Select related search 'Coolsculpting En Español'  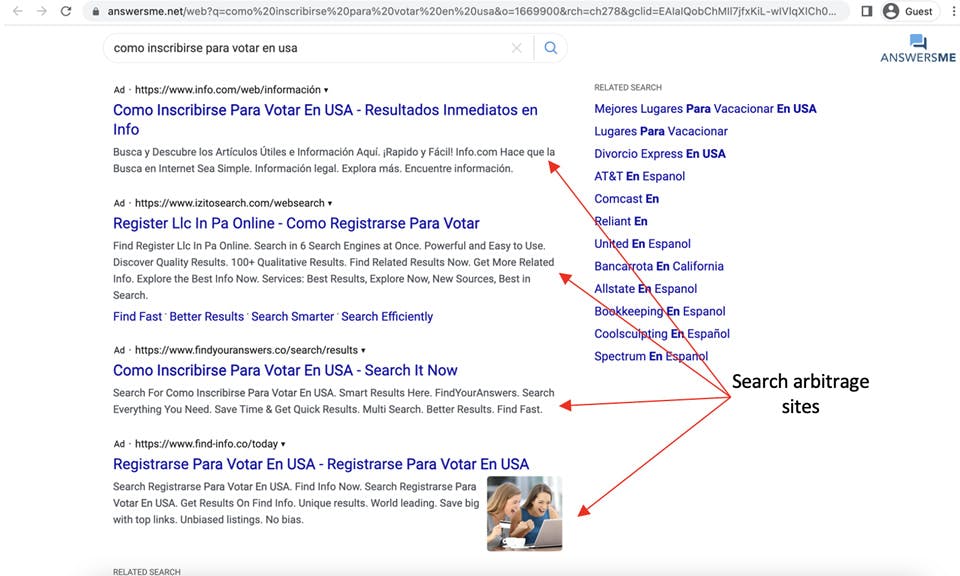click(662, 334)
